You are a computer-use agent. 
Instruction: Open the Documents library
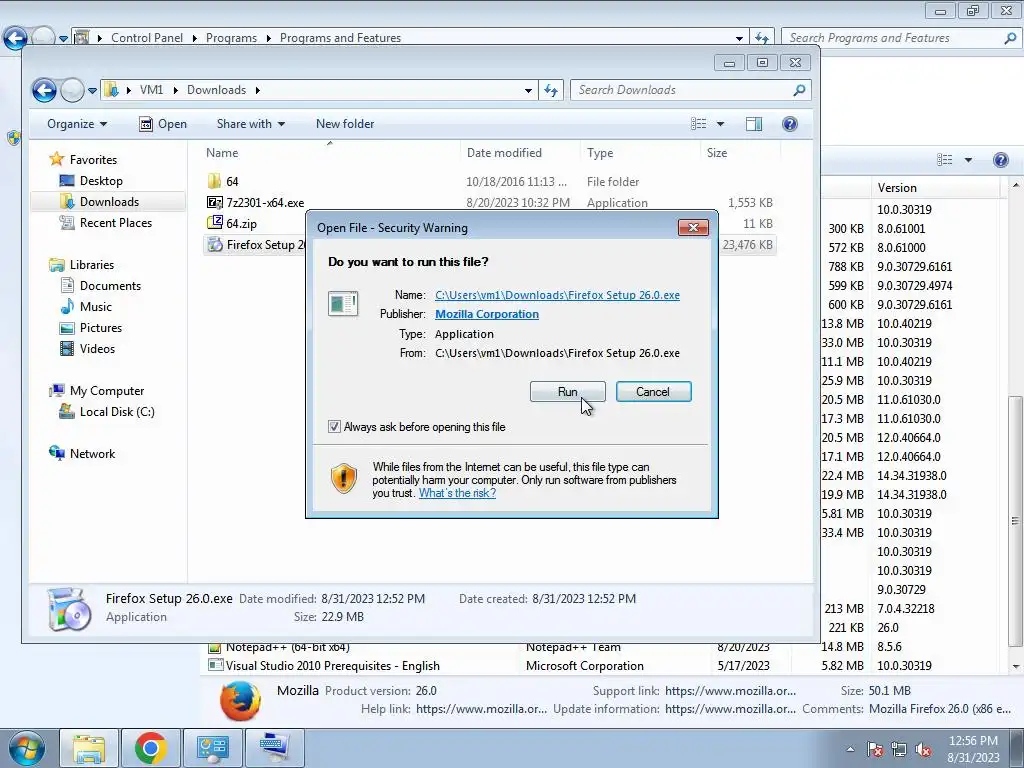click(110, 285)
